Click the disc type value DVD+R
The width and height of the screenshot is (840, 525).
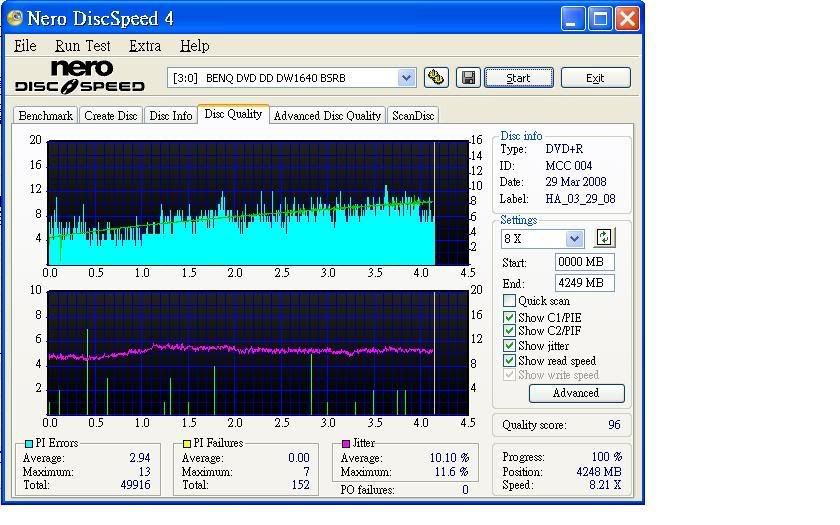tap(564, 149)
